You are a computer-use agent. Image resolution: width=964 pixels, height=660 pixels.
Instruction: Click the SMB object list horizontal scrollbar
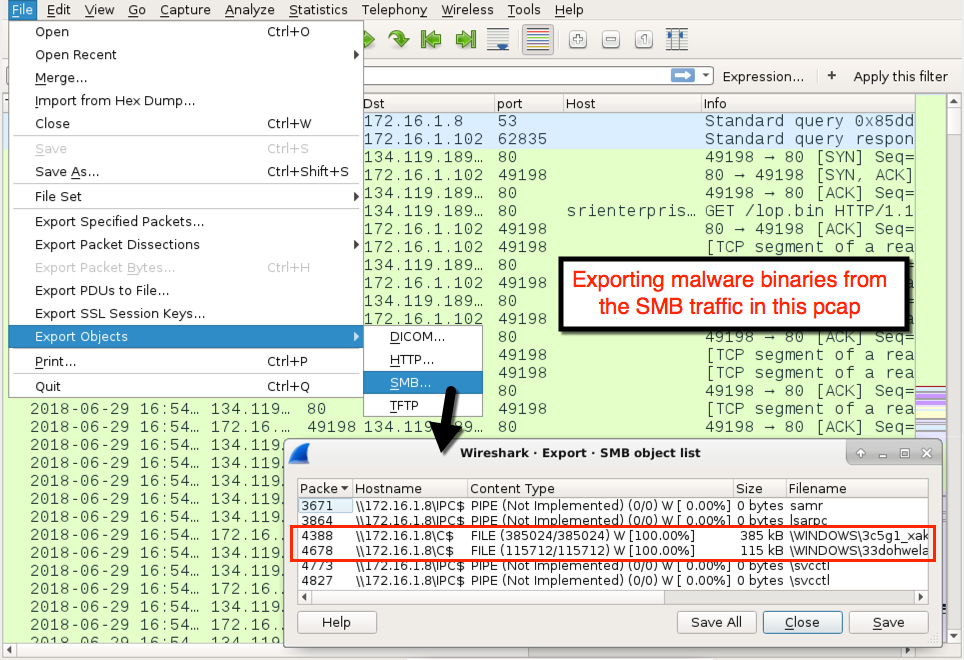pyautogui.click(x=612, y=597)
